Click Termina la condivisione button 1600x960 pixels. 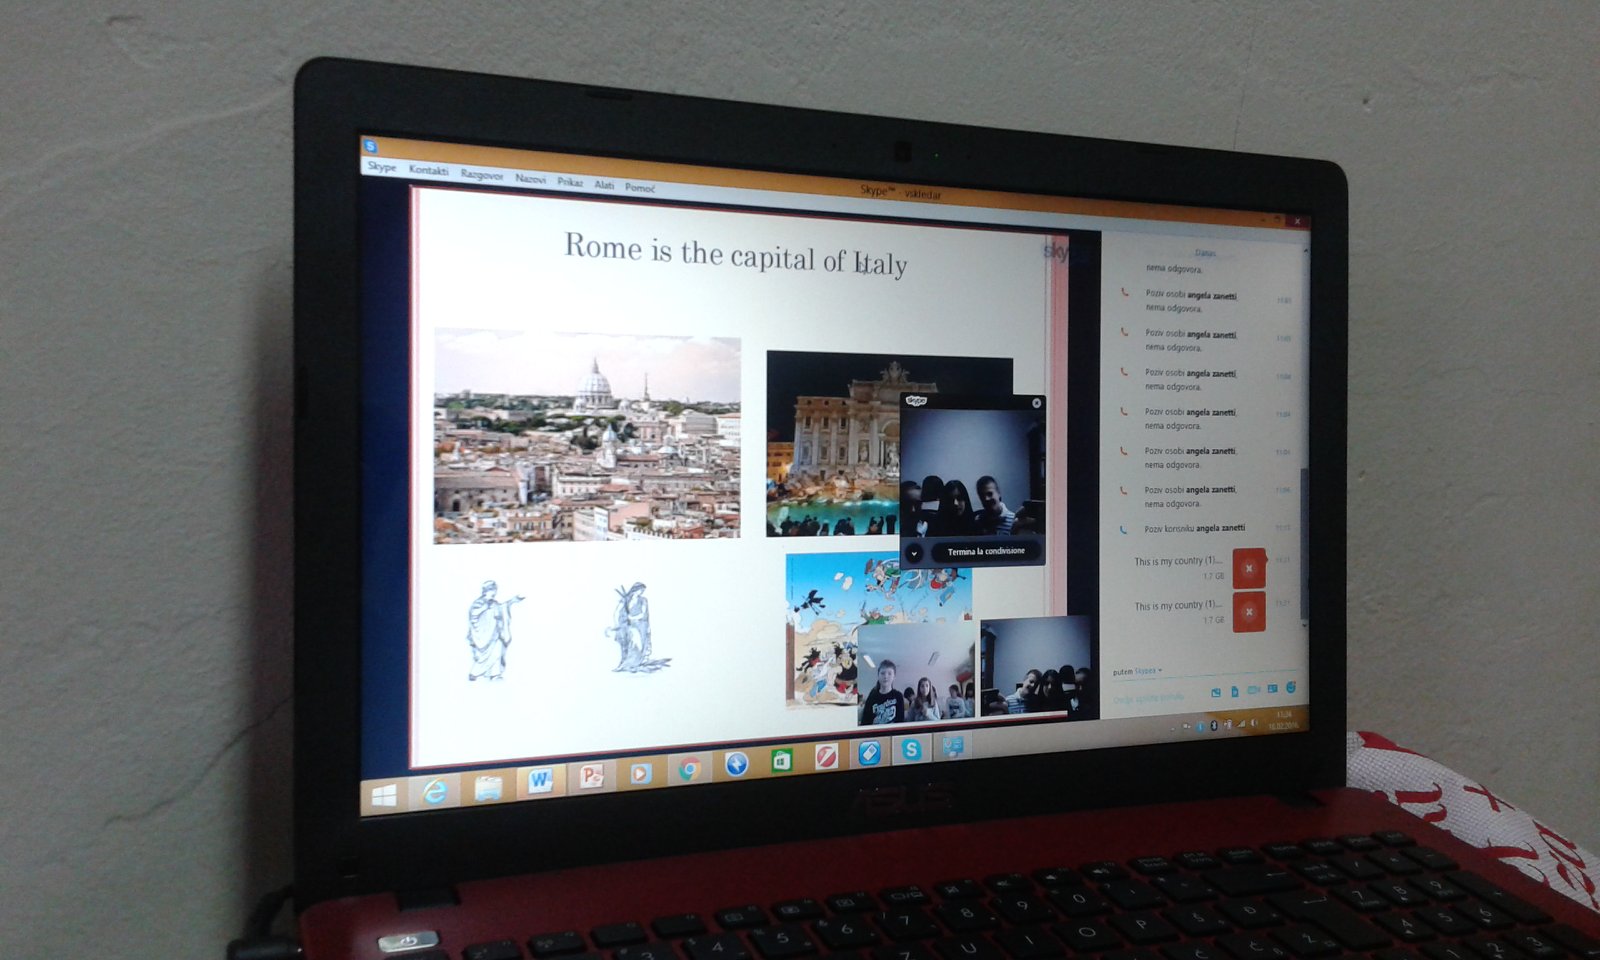coord(986,551)
